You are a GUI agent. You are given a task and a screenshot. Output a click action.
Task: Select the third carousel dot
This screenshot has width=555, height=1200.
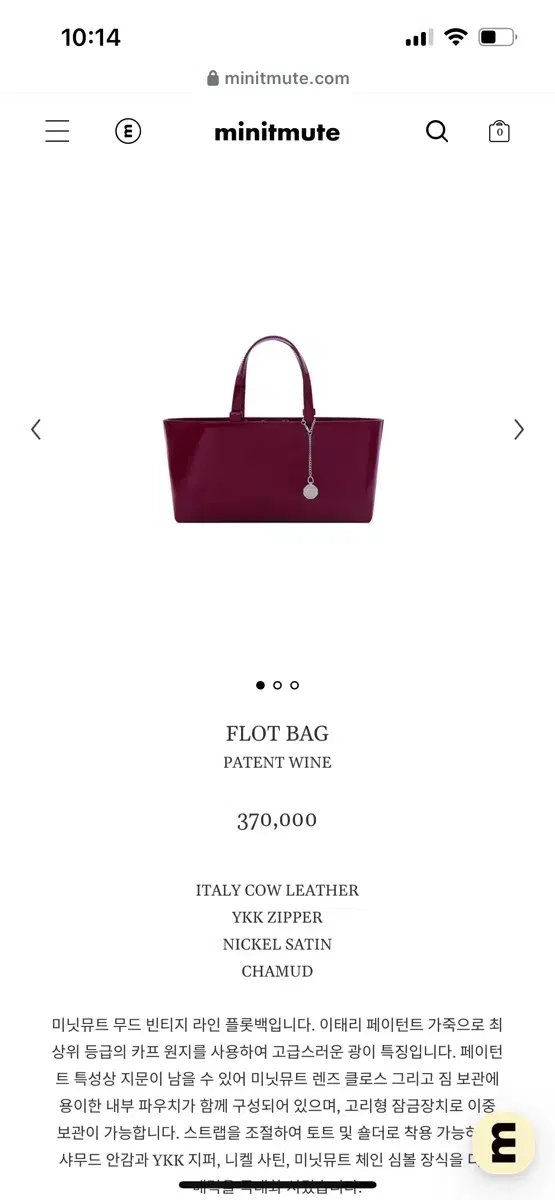pyautogui.click(x=294, y=685)
